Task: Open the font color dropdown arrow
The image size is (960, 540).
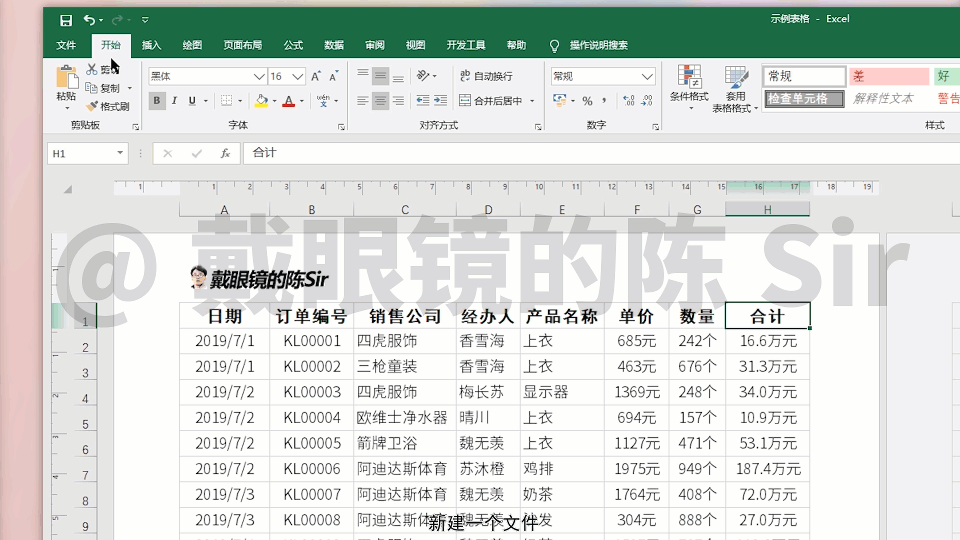Action: click(x=302, y=100)
